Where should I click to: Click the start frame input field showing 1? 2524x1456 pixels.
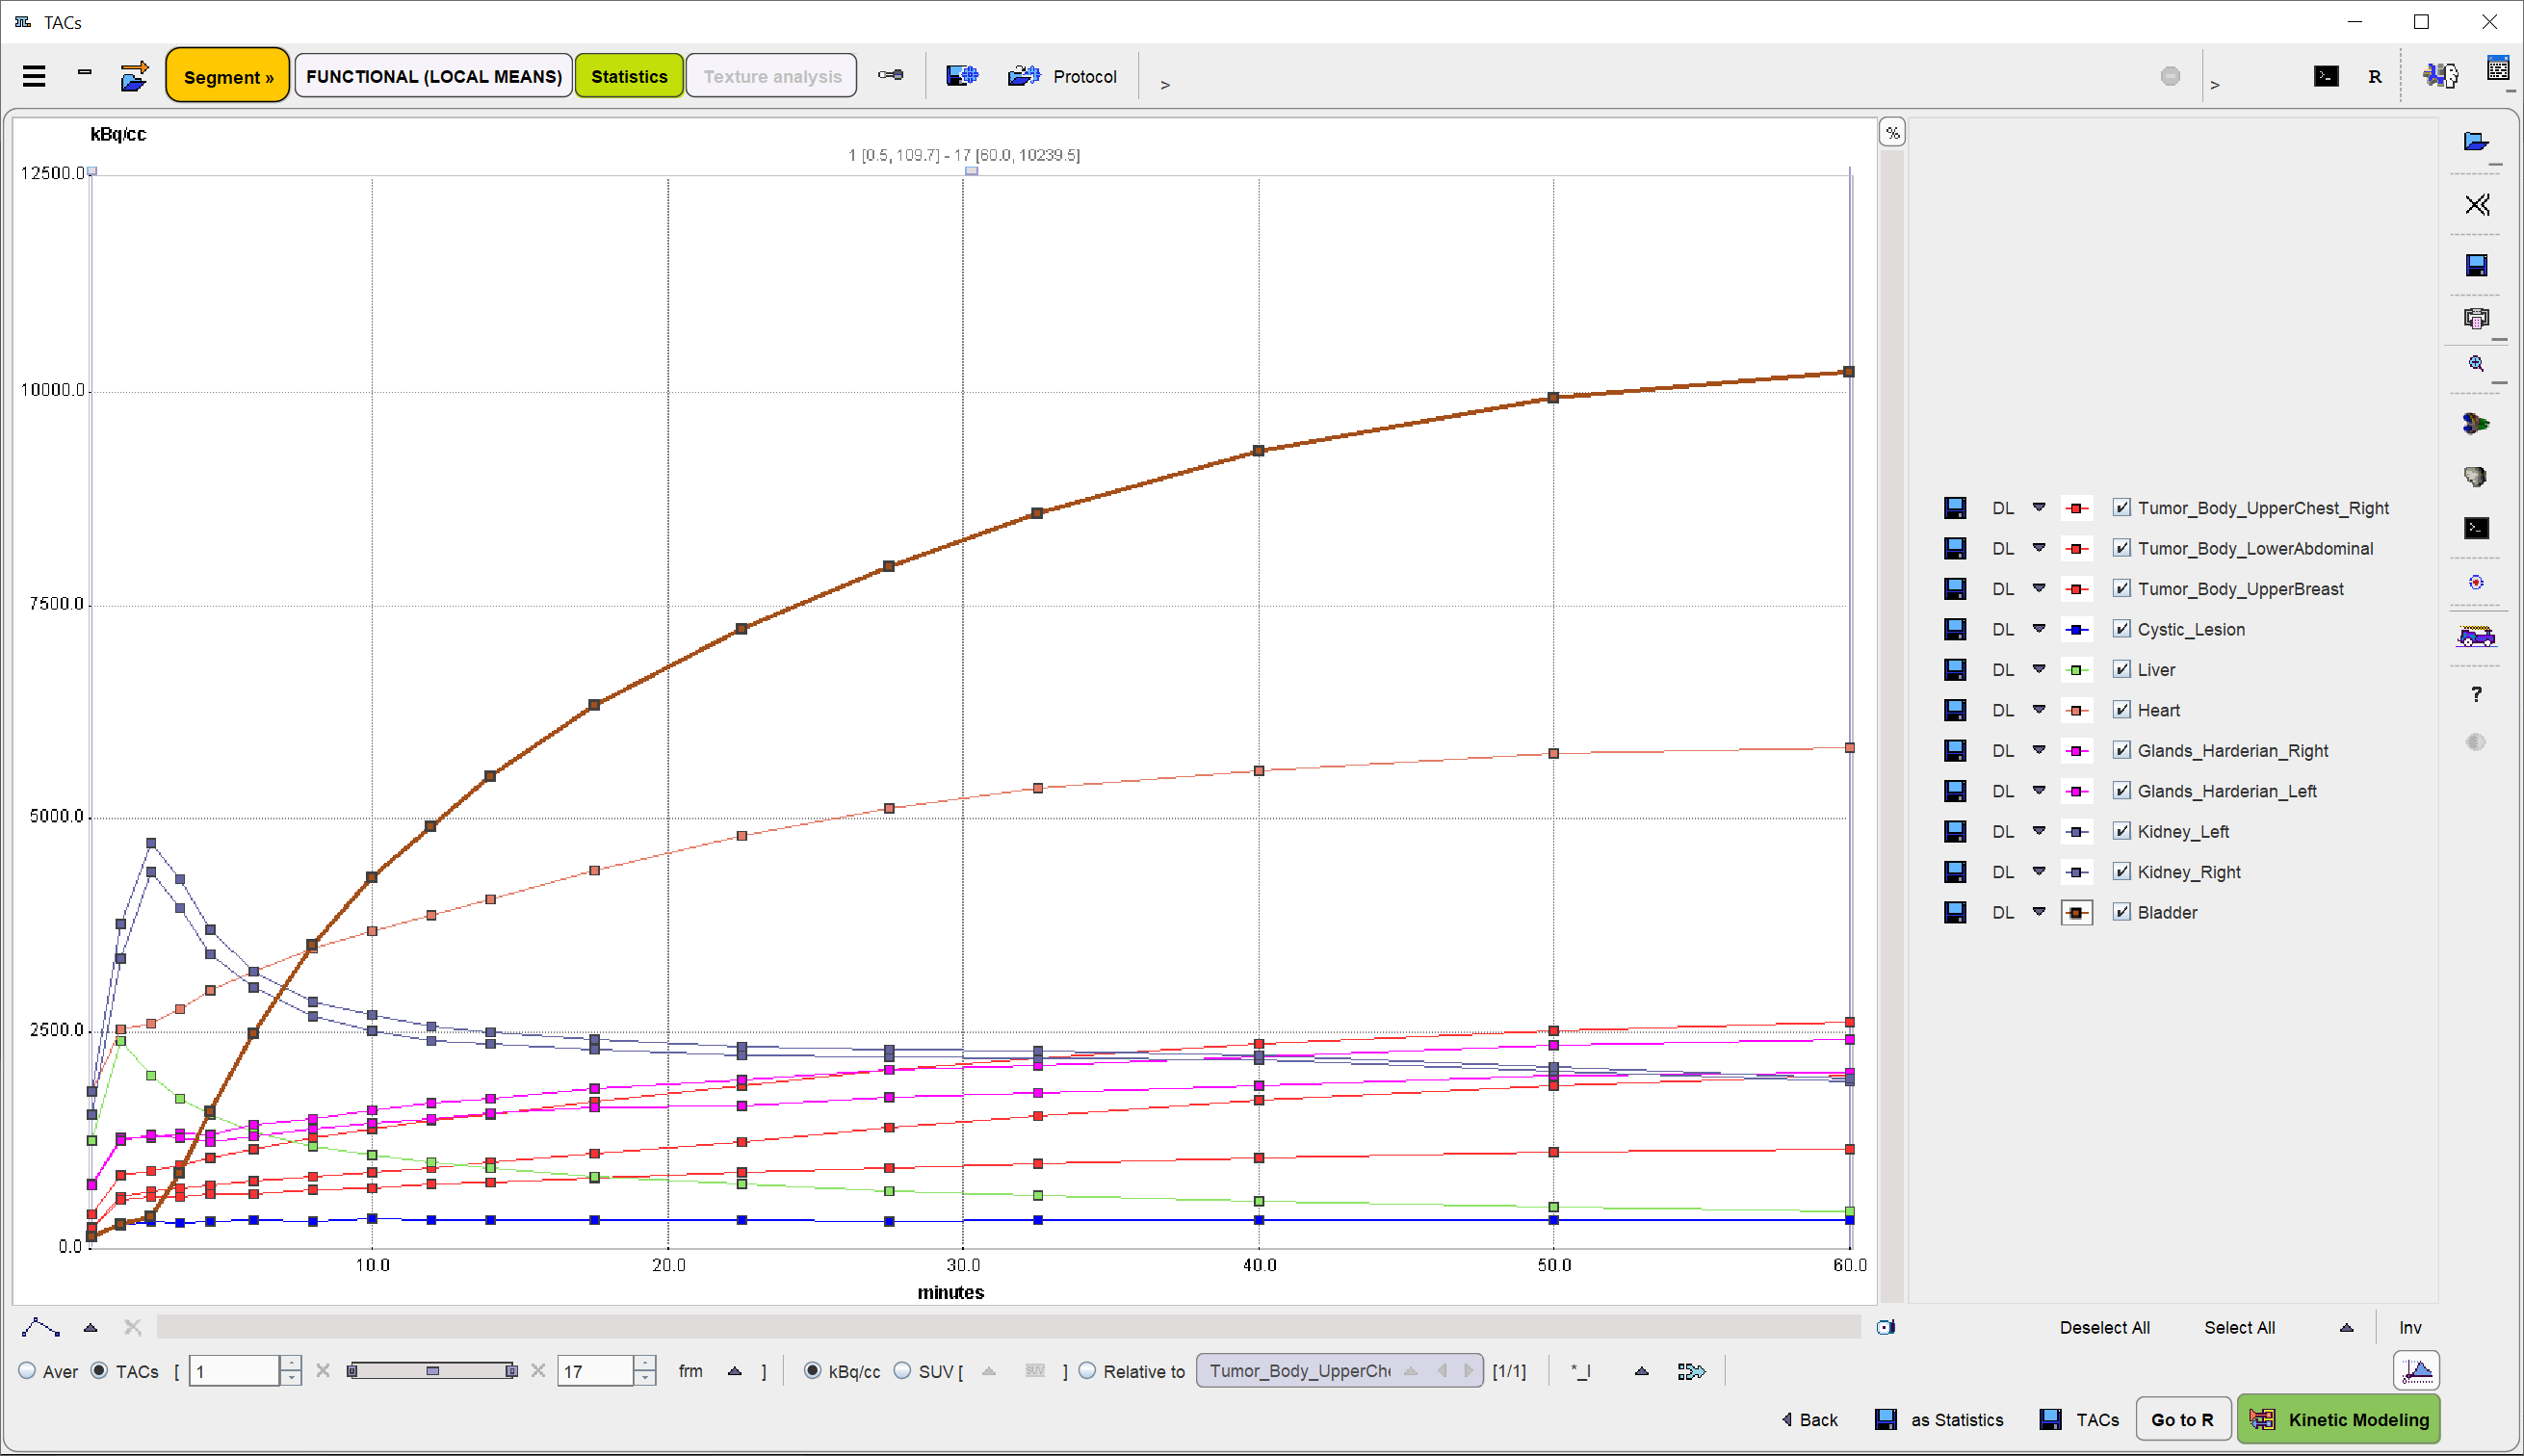[x=234, y=1371]
